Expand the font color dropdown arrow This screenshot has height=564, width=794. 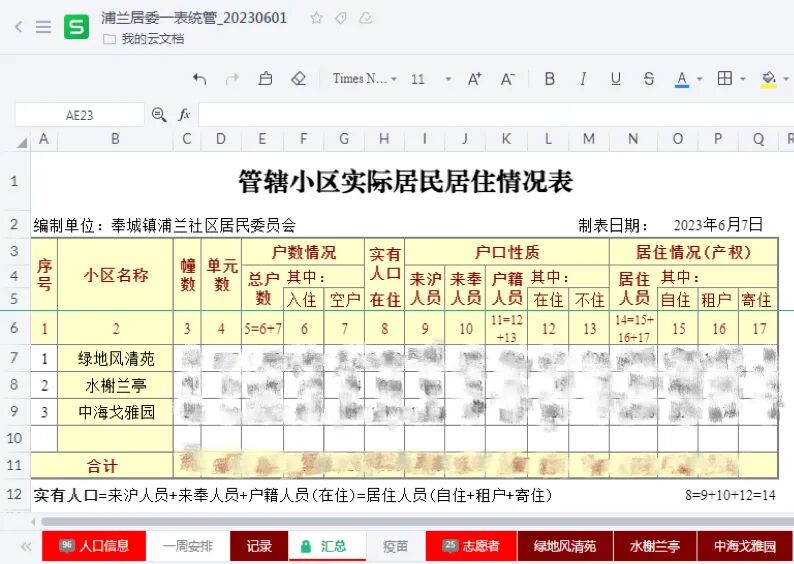pyautogui.click(x=700, y=79)
